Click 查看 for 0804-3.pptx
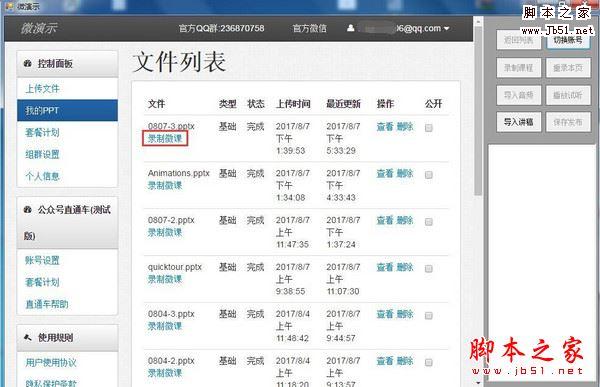 385,315
